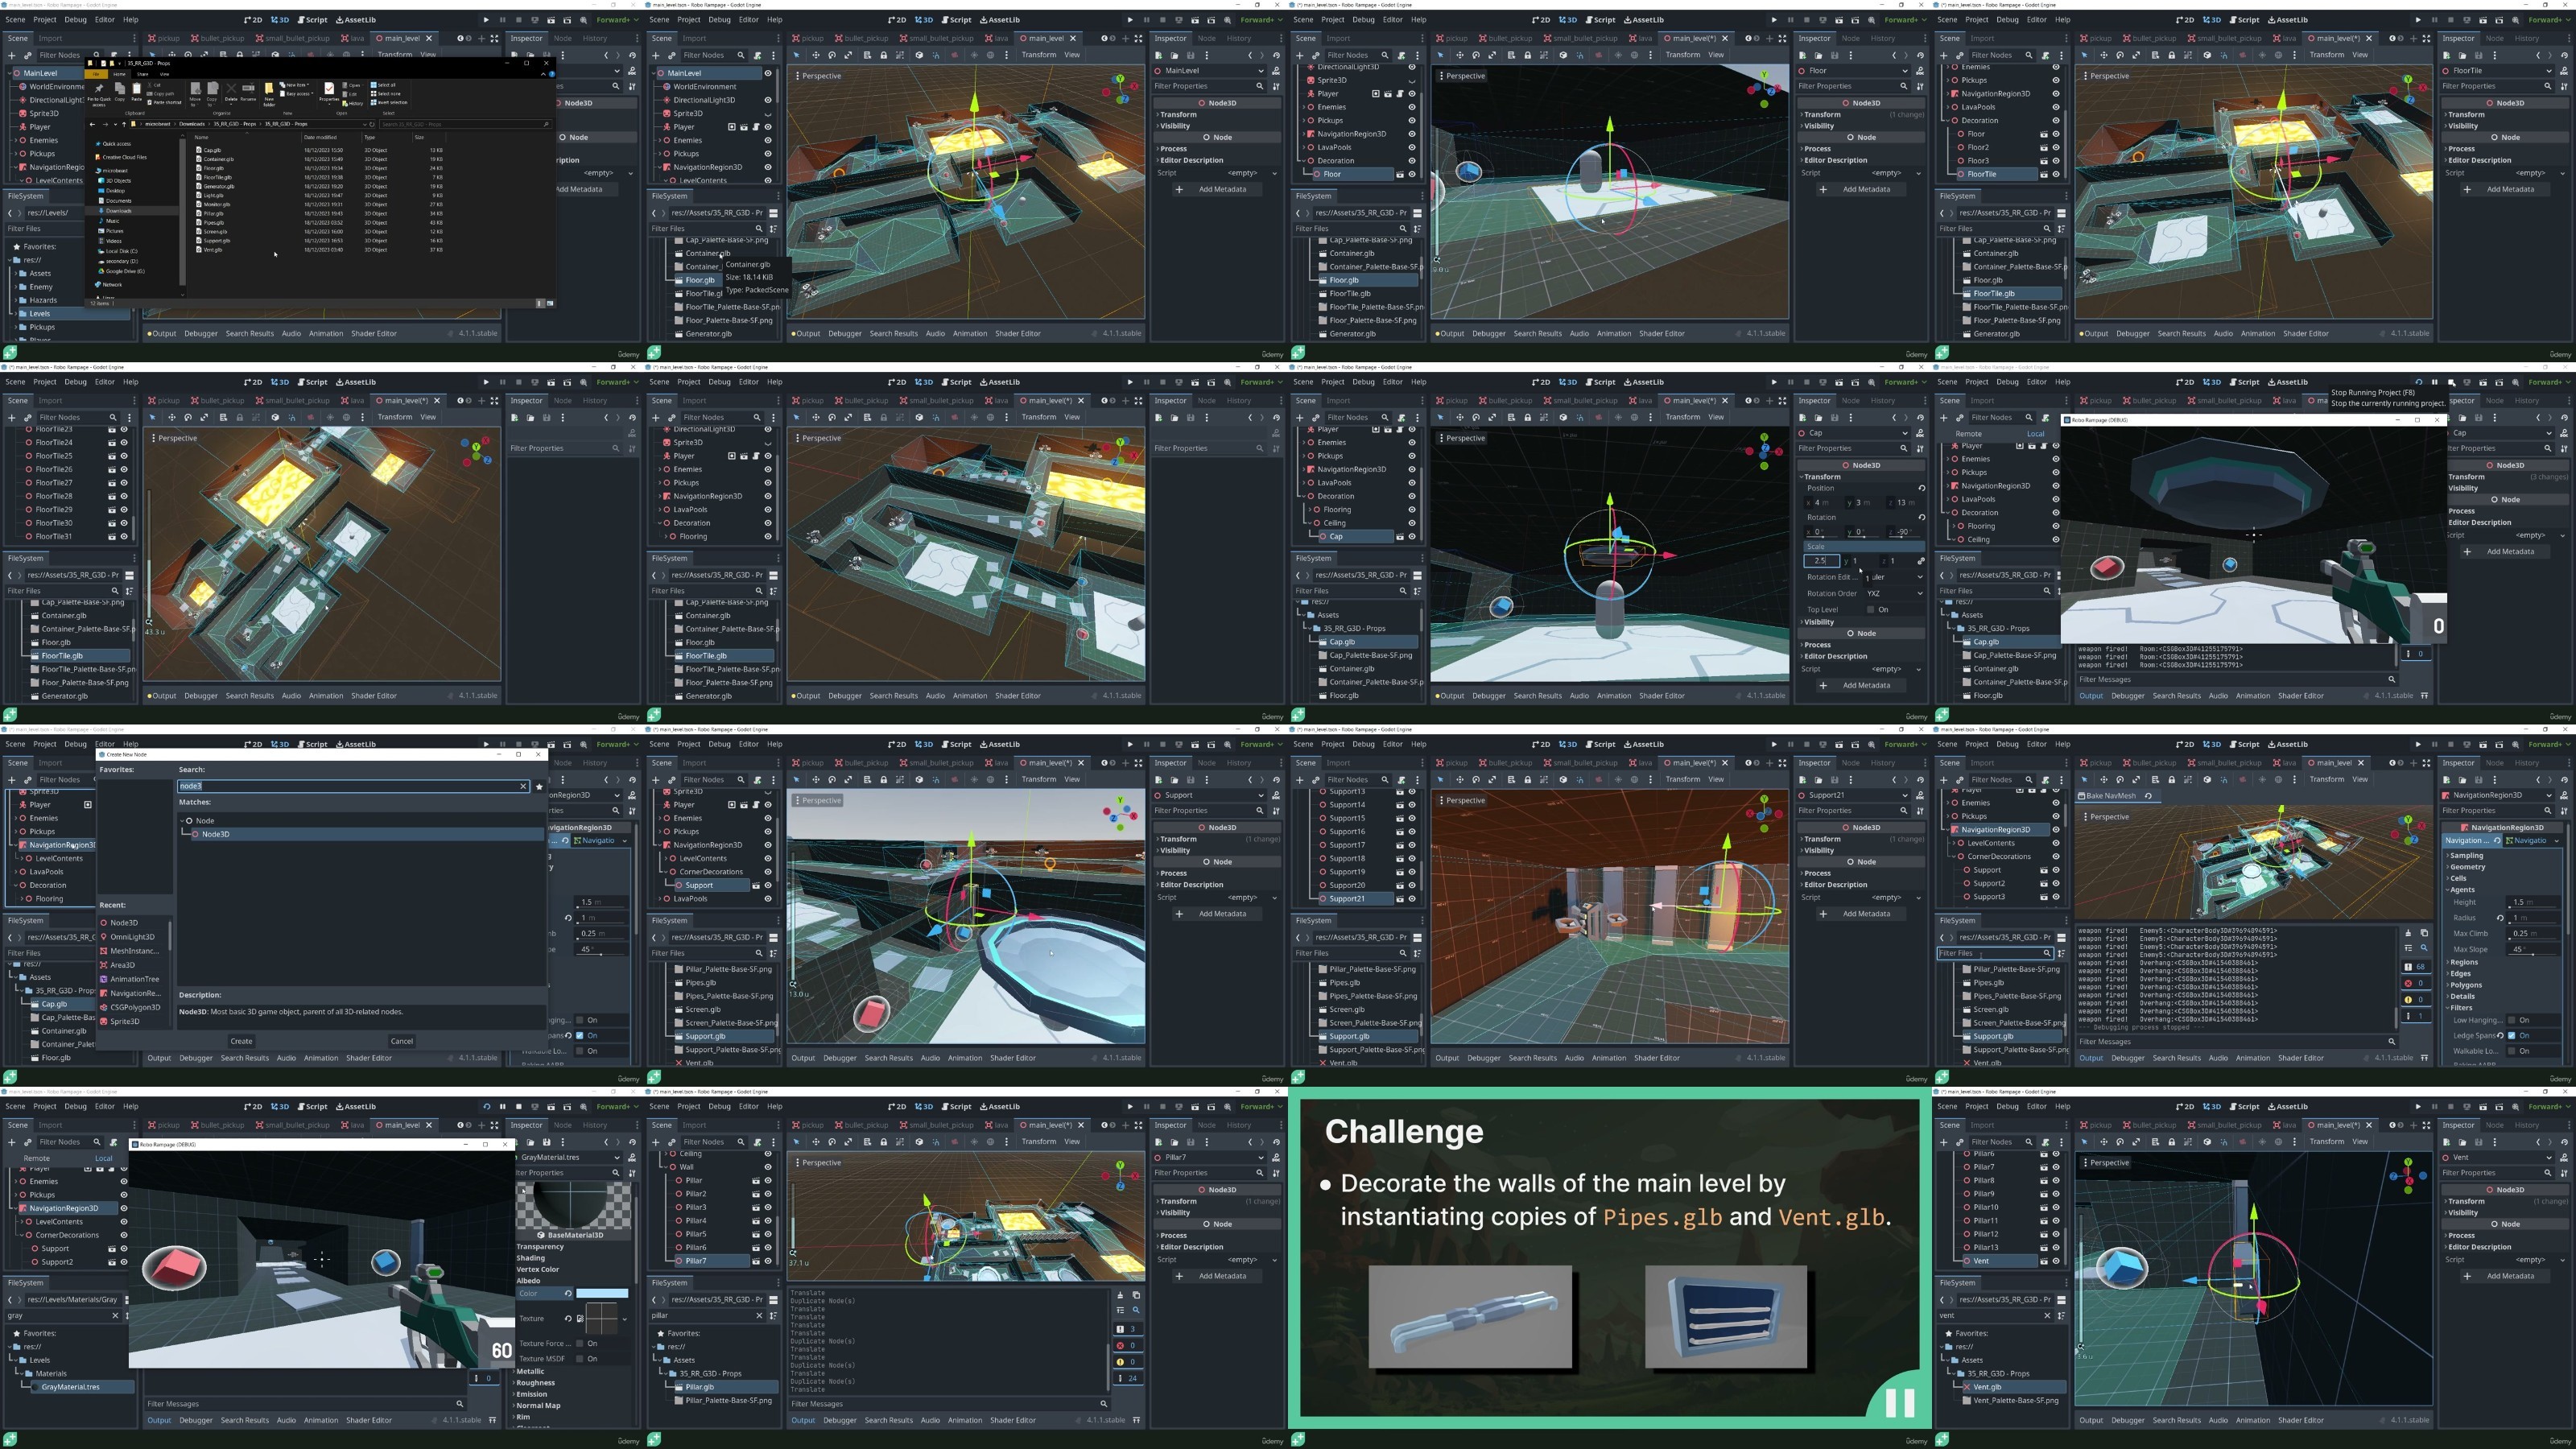
Task: Click pause icon on Challenge slide
Action: click(1899, 1403)
